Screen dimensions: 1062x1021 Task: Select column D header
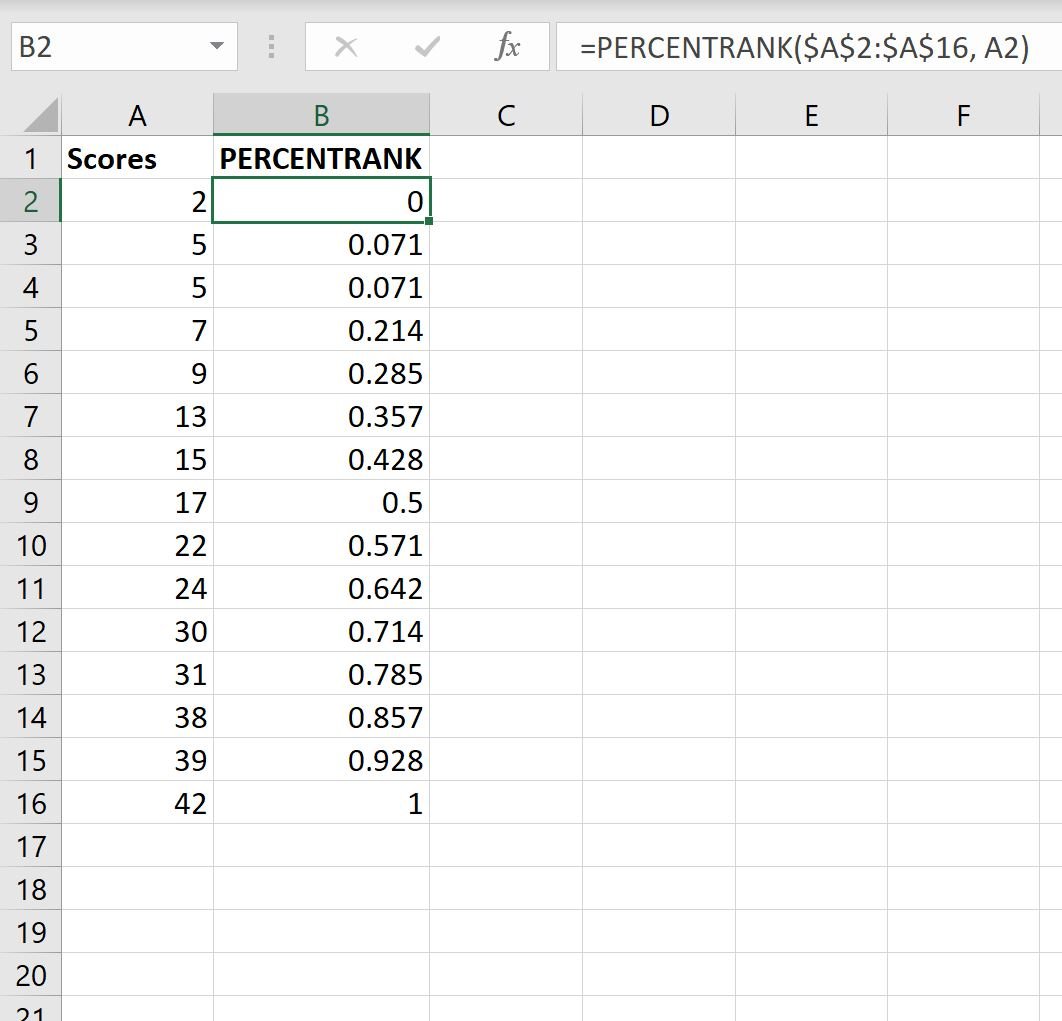click(659, 114)
